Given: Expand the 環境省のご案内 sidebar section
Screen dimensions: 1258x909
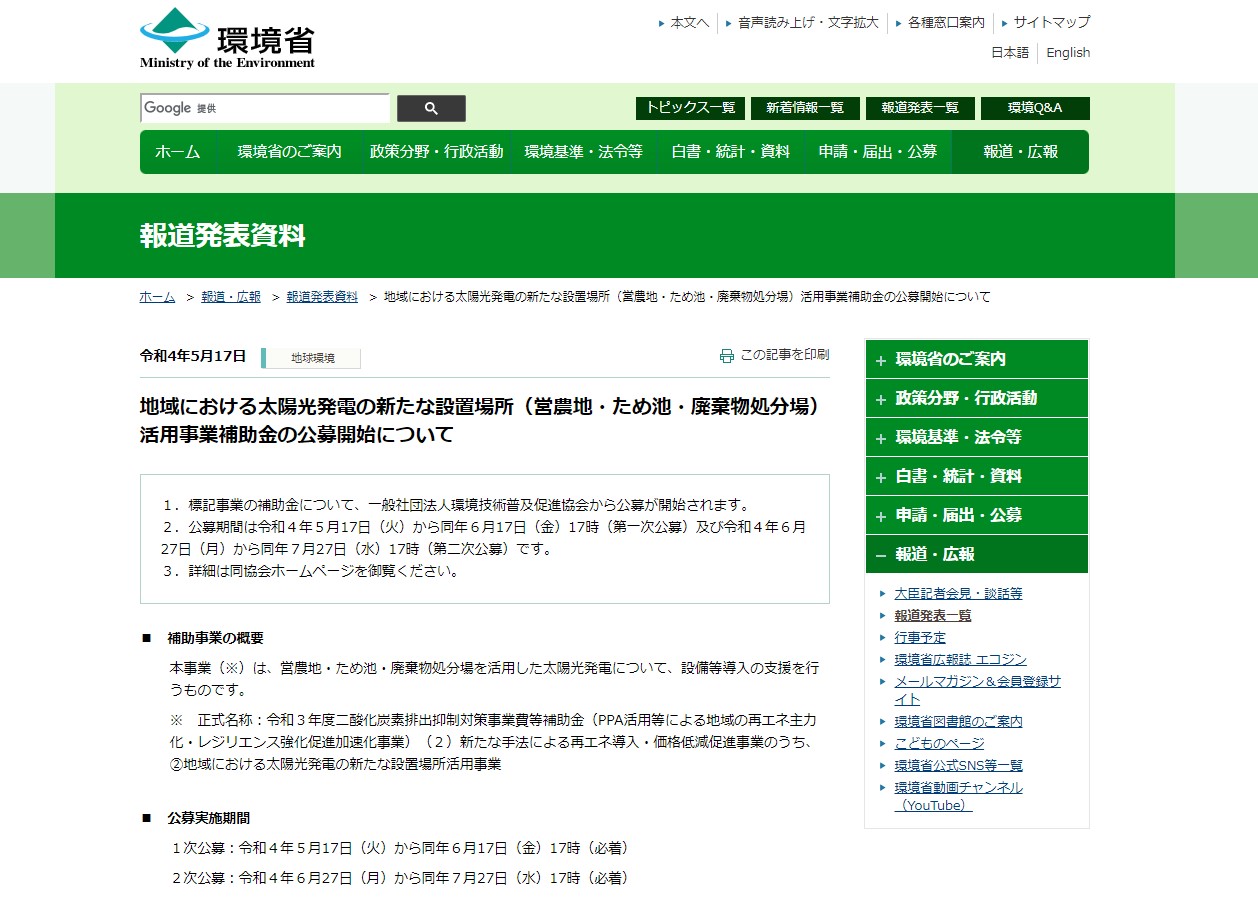Looking at the screenshot, I should click(x=975, y=359).
